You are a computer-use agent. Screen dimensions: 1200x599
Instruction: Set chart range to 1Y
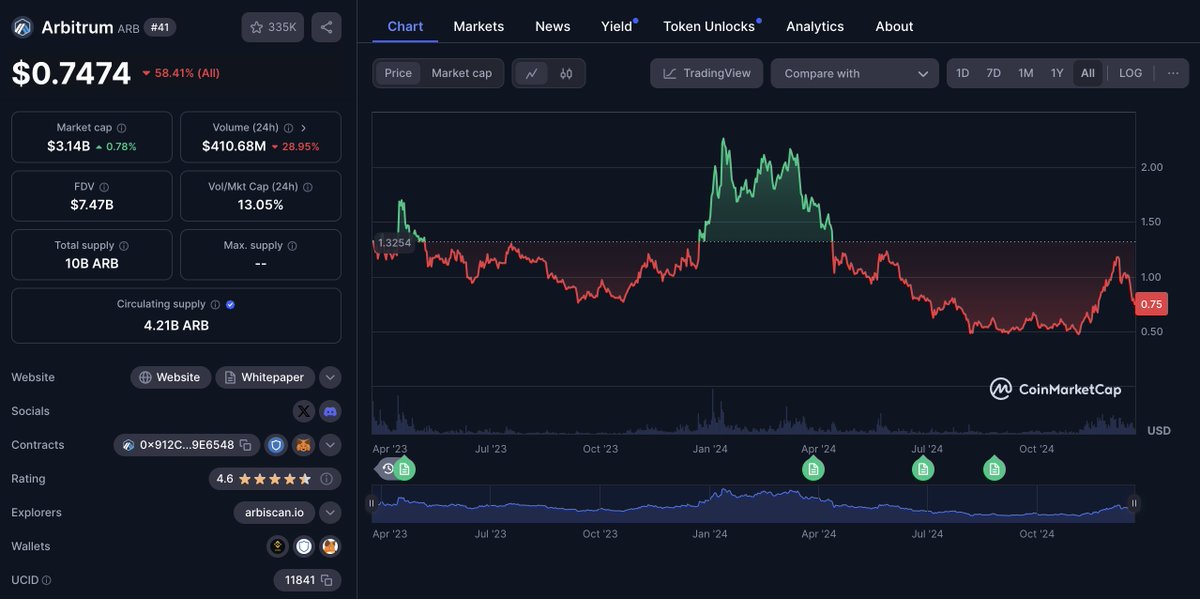1056,73
